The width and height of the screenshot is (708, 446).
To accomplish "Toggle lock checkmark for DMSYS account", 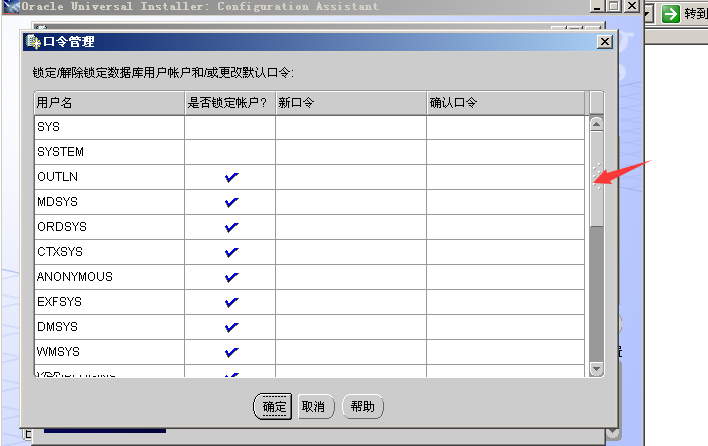I will [230, 327].
